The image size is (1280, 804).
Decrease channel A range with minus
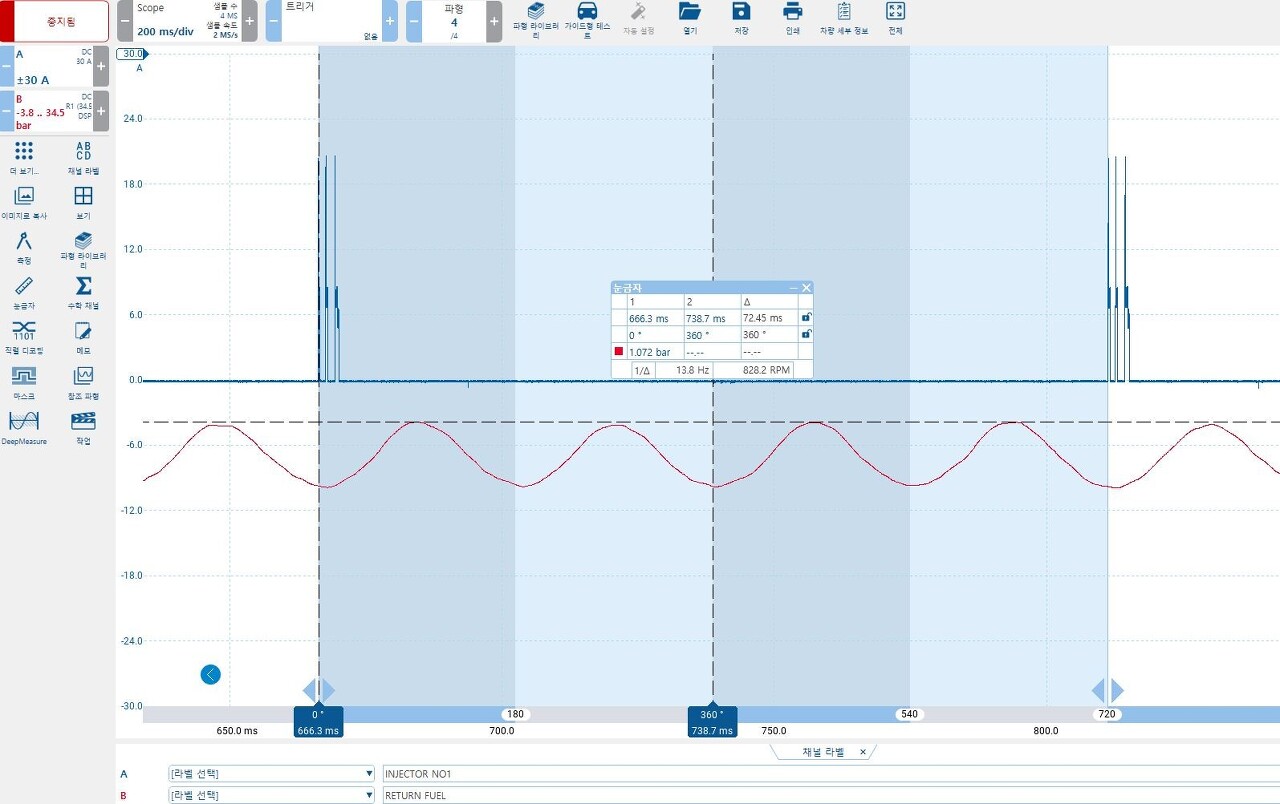[x=6, y=66]
